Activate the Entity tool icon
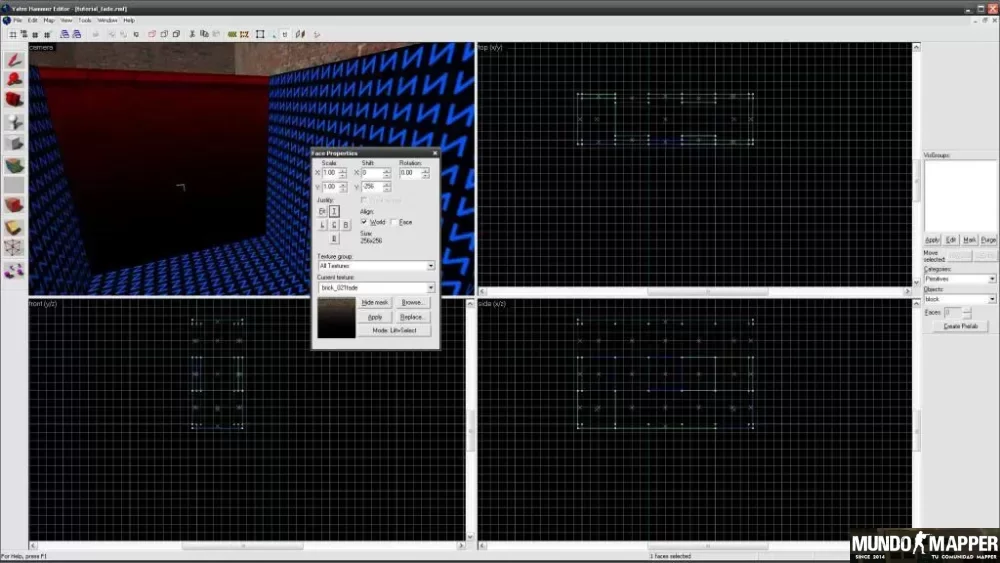The height and width of the screenshot is (563, 1000). click(14, 122)
